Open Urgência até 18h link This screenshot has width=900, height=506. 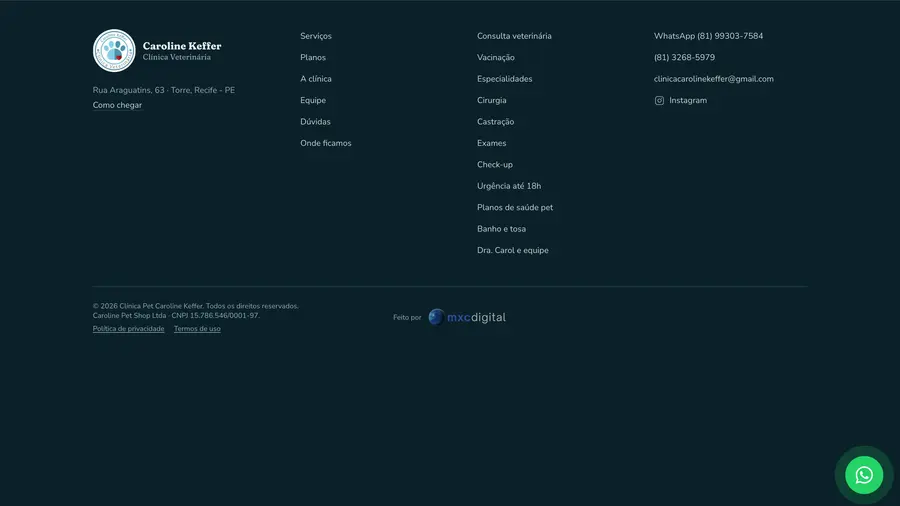pos(509,186)
